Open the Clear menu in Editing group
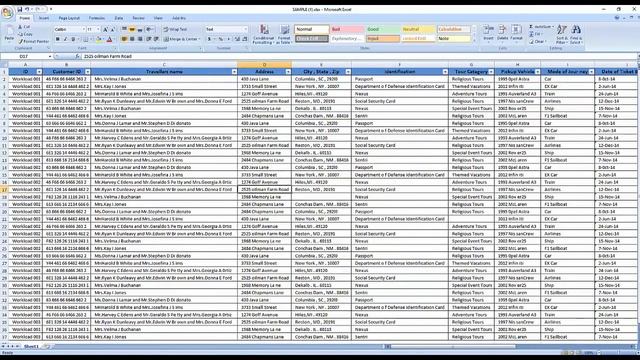Screen dimensions: 640x360 click(x=538, y=42)
